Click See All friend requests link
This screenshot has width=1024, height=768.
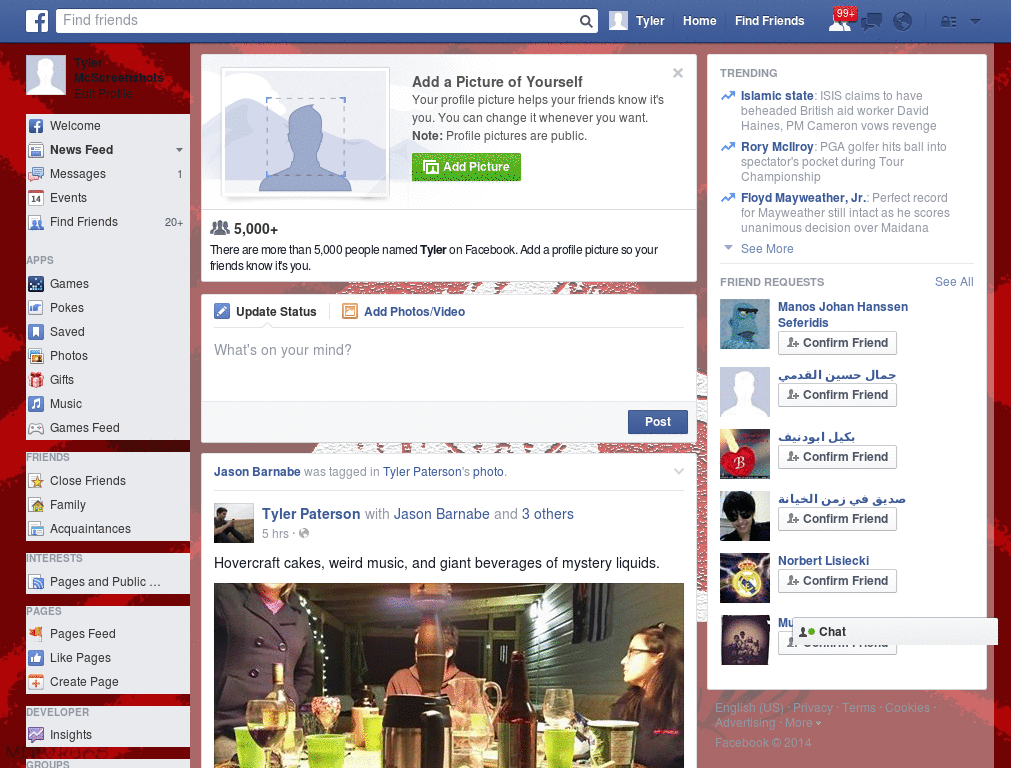click(x=953, y=282)
